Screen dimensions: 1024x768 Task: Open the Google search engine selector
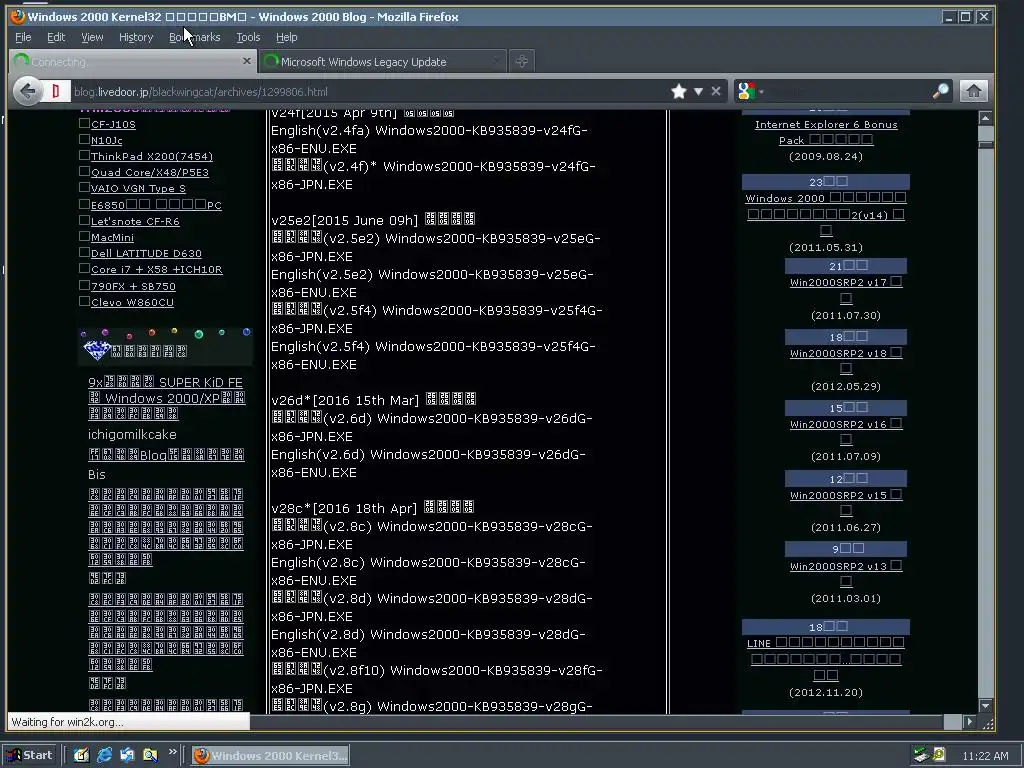pos(750,91)
